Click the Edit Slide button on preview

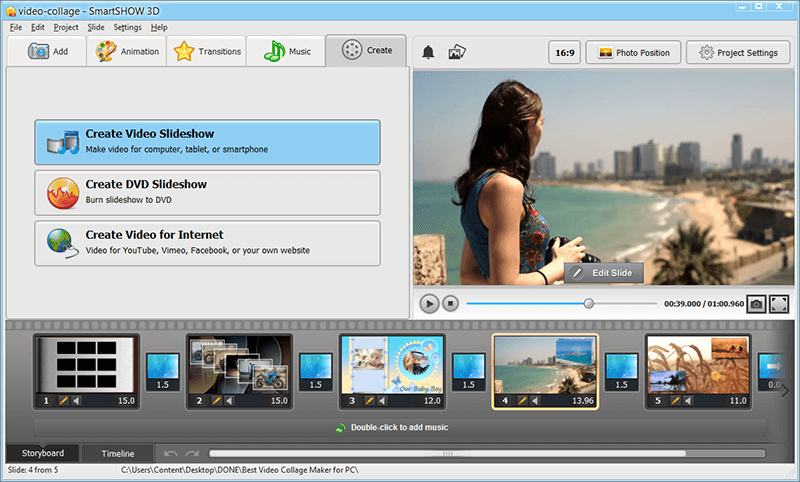tap(604, 273)
